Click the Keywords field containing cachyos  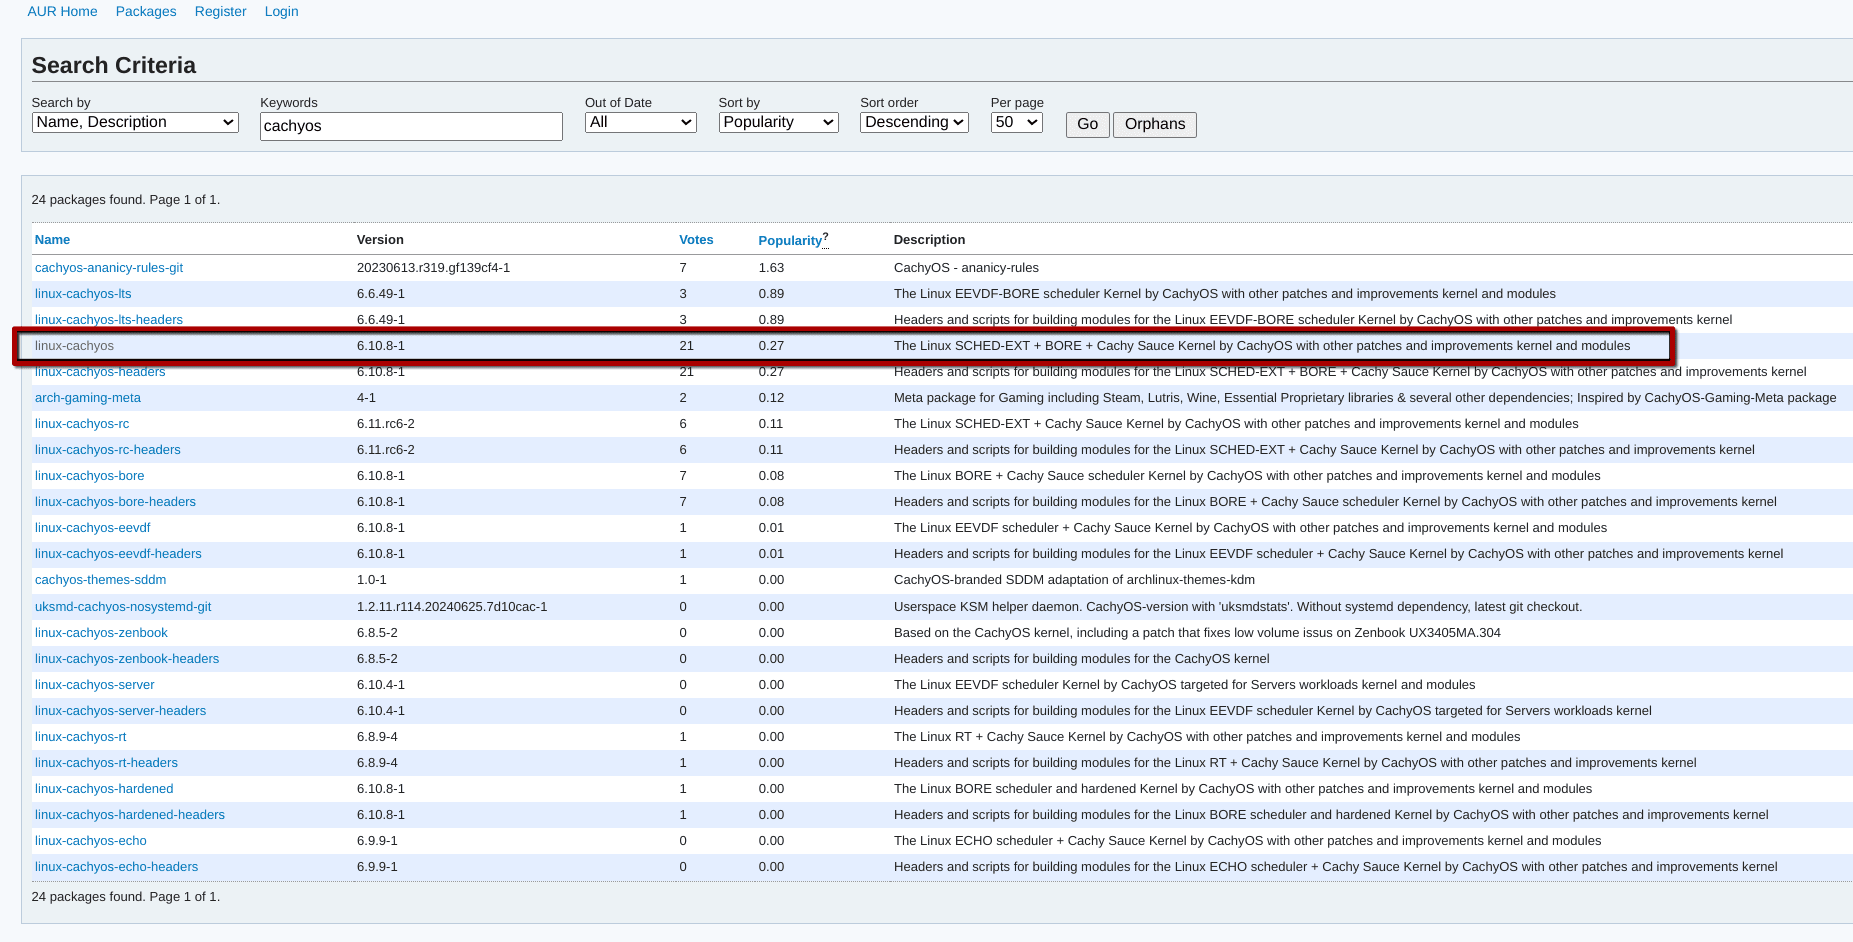tap(411, 126)
